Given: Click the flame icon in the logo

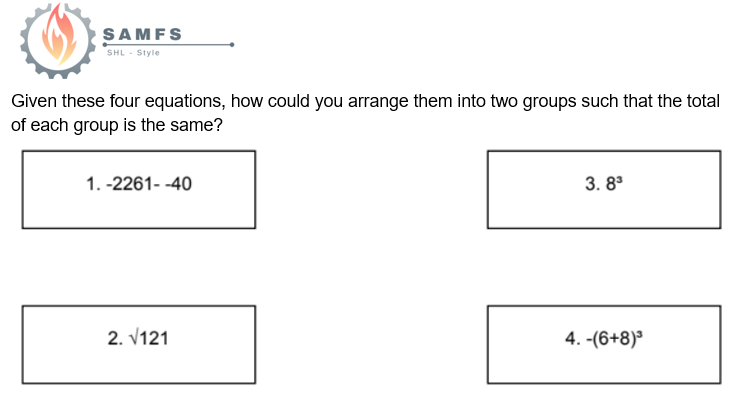Looking at the screenshot, I should pos(59,35).
